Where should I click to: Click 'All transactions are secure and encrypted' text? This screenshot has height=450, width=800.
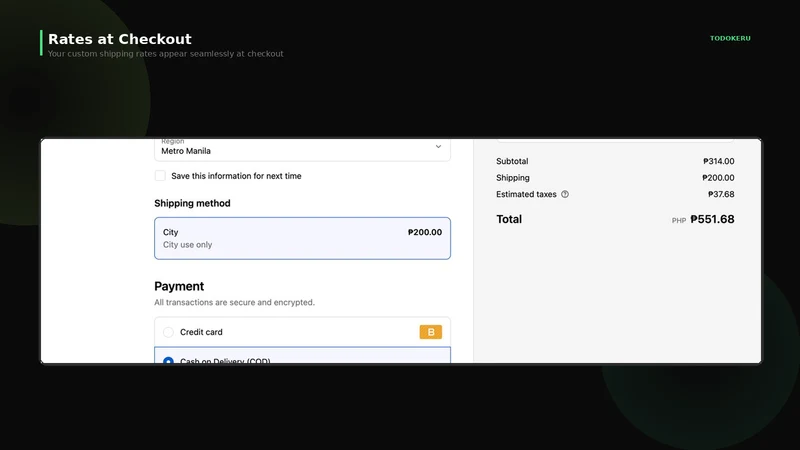235,303
